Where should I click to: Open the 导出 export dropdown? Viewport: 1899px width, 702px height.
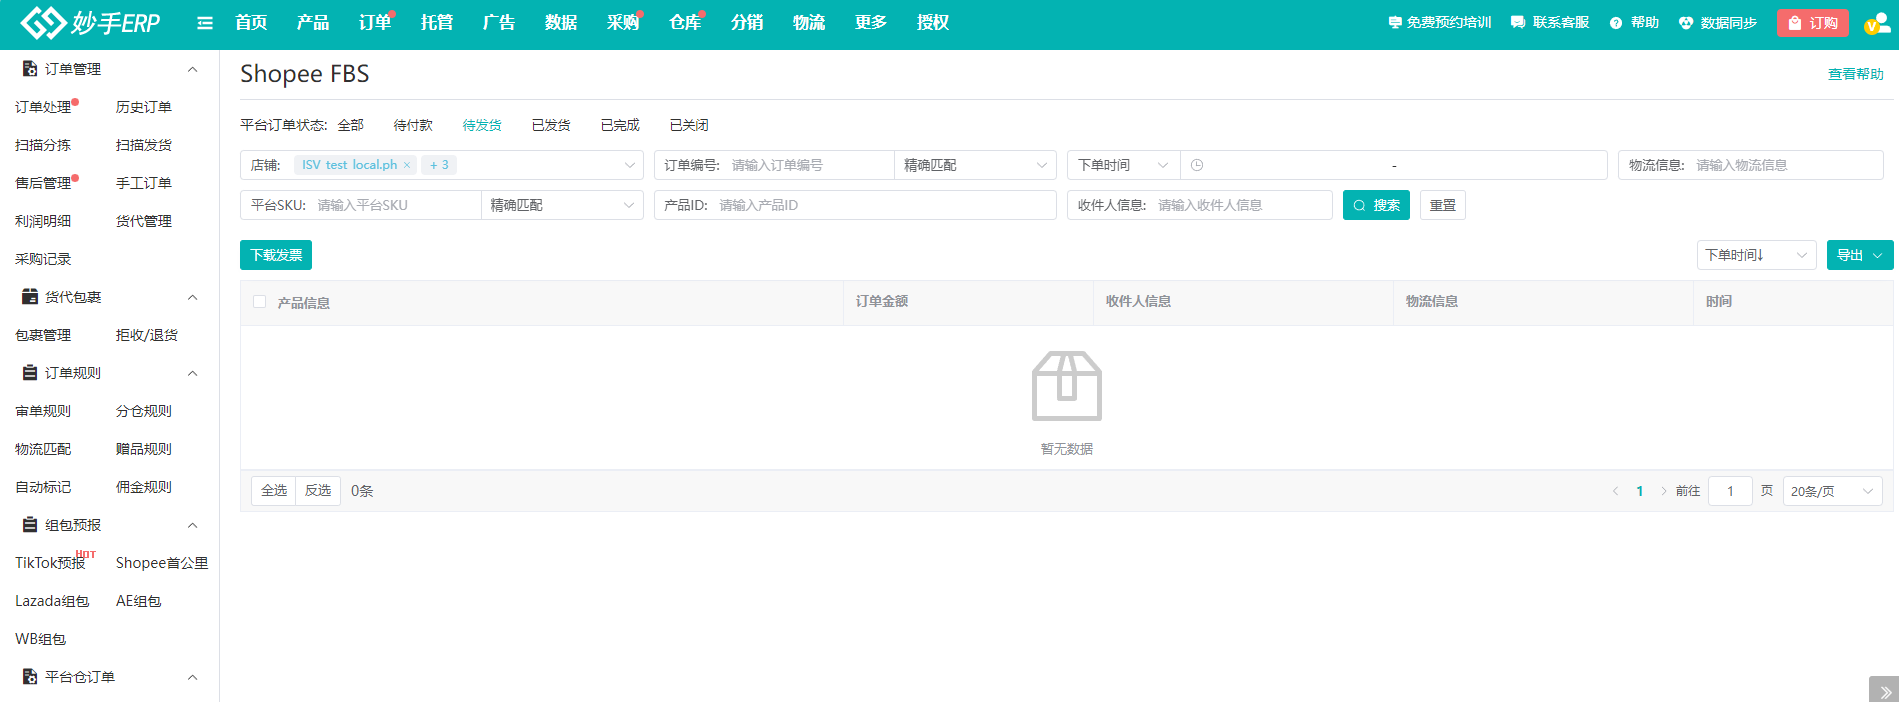[1860, 255]
